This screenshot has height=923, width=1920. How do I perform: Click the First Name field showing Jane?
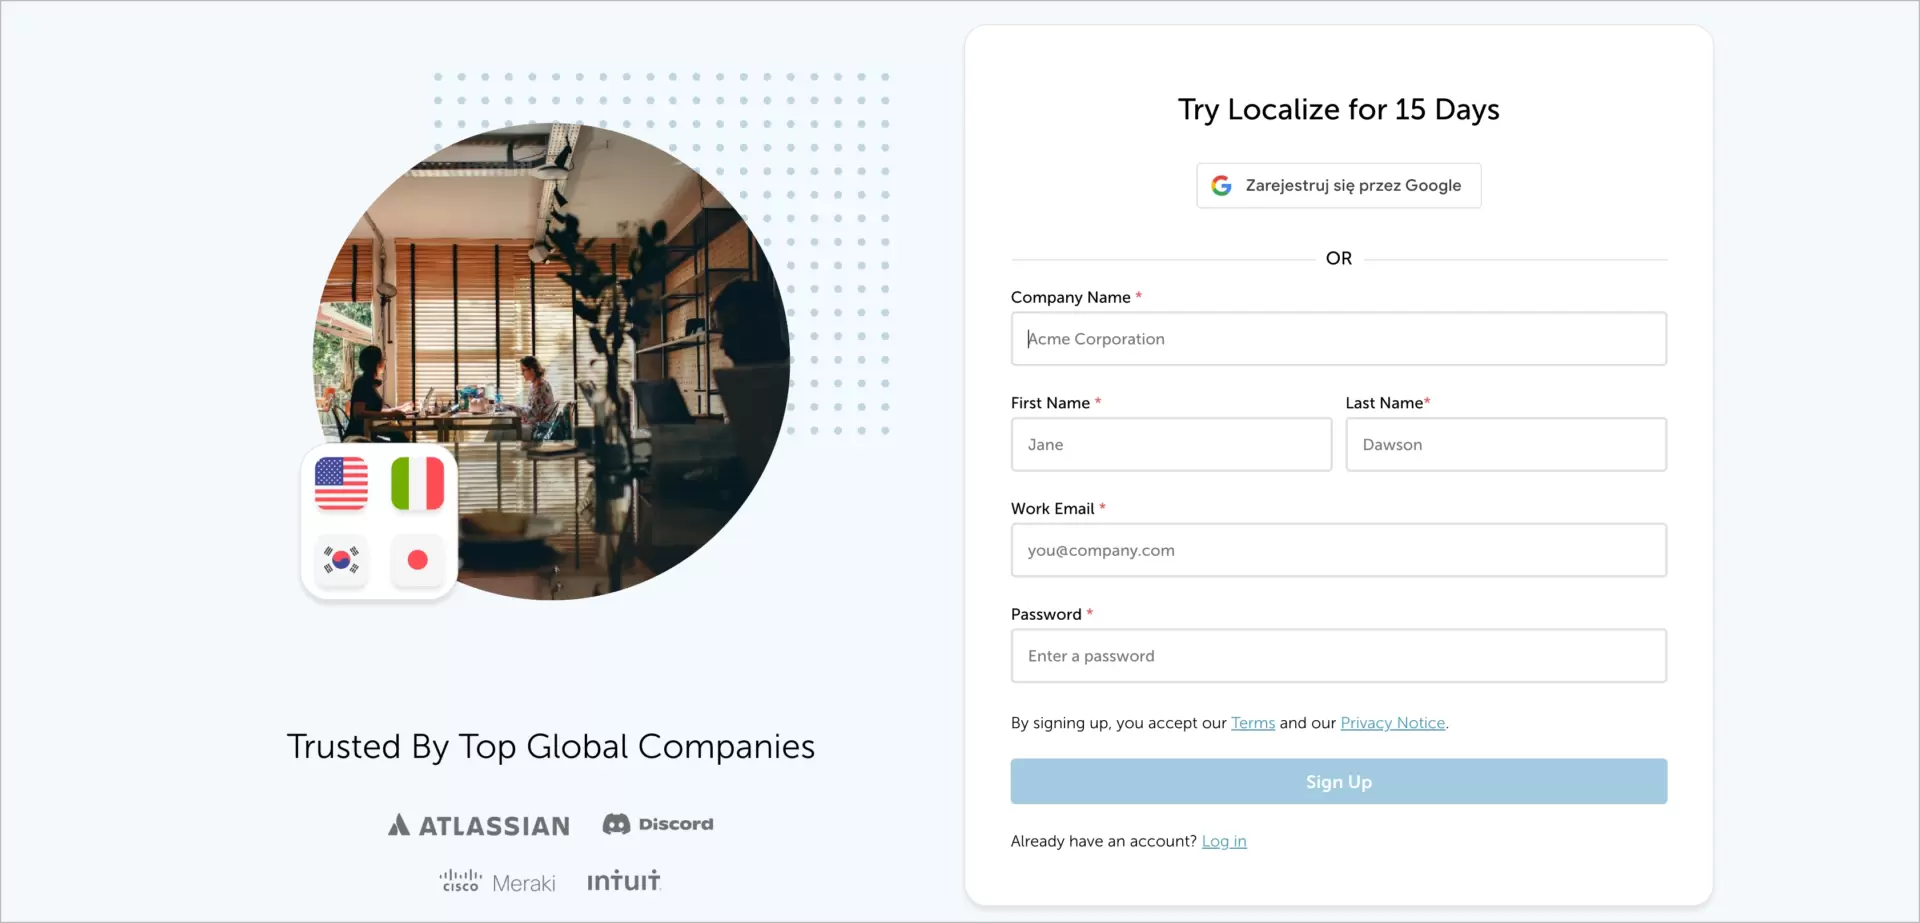pyautogui.click(x=1170, y=444)
